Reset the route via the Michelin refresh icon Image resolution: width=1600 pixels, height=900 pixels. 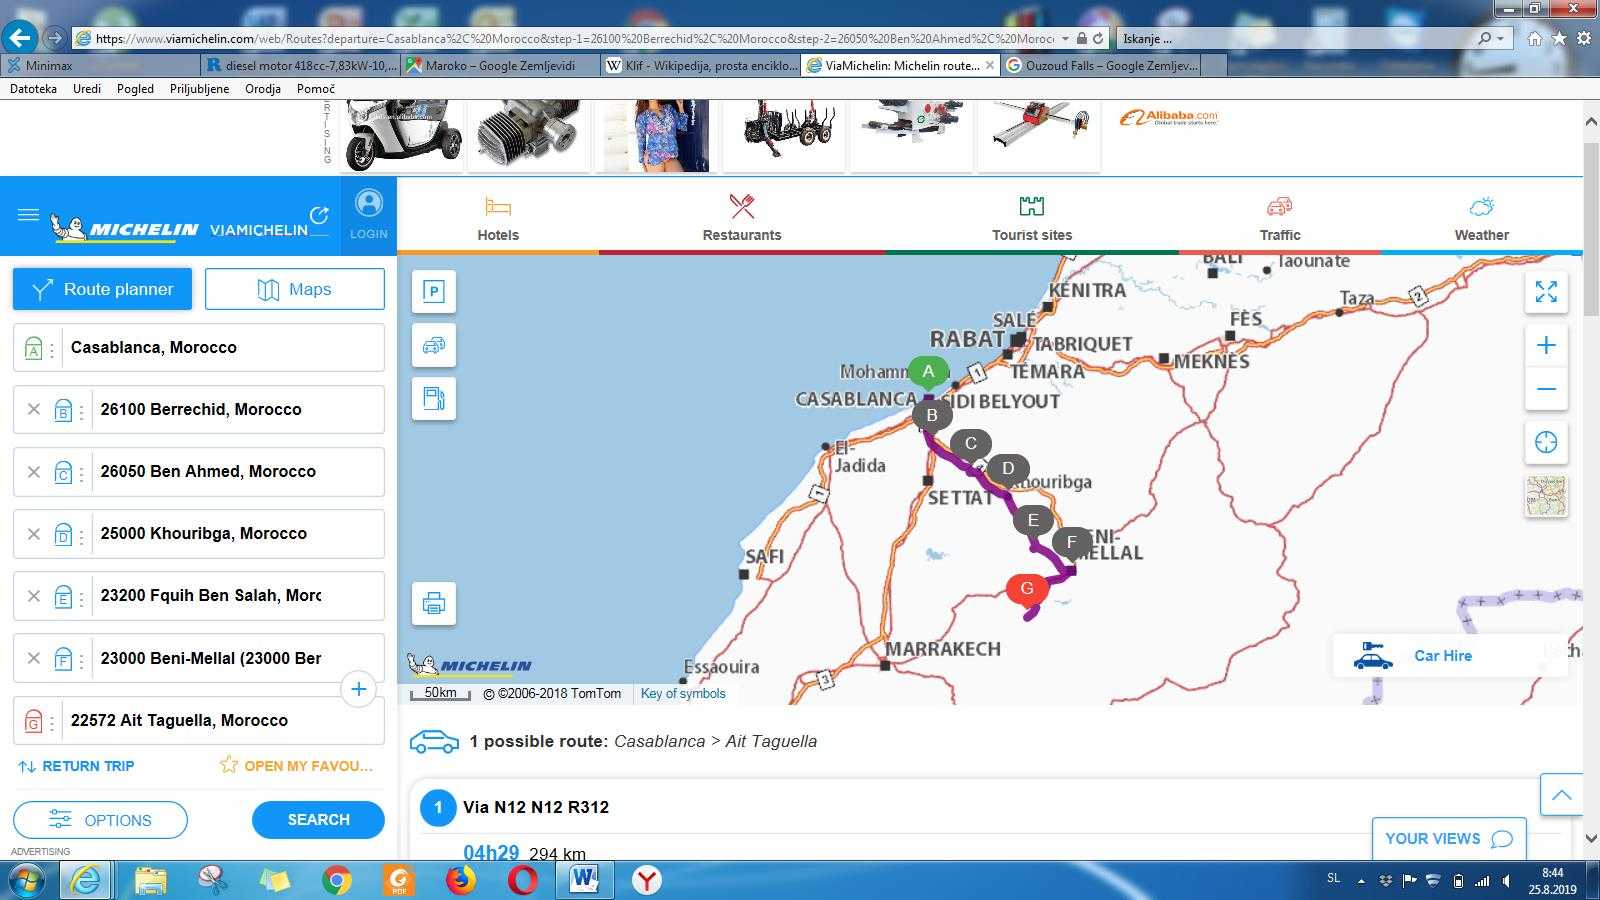click(319, 215)
